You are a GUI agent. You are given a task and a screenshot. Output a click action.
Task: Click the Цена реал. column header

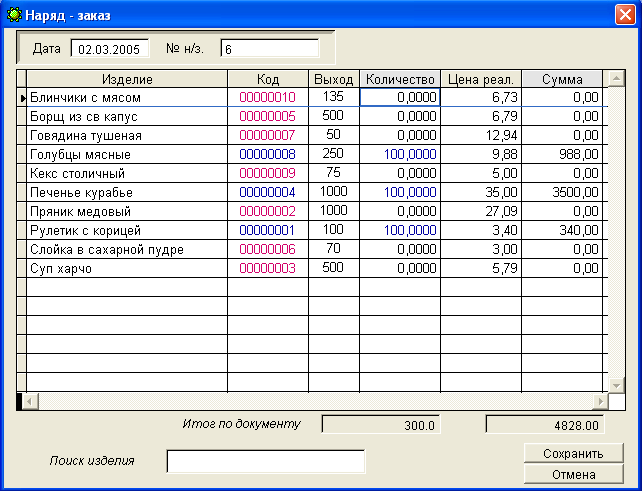click(x=480, y=79)
